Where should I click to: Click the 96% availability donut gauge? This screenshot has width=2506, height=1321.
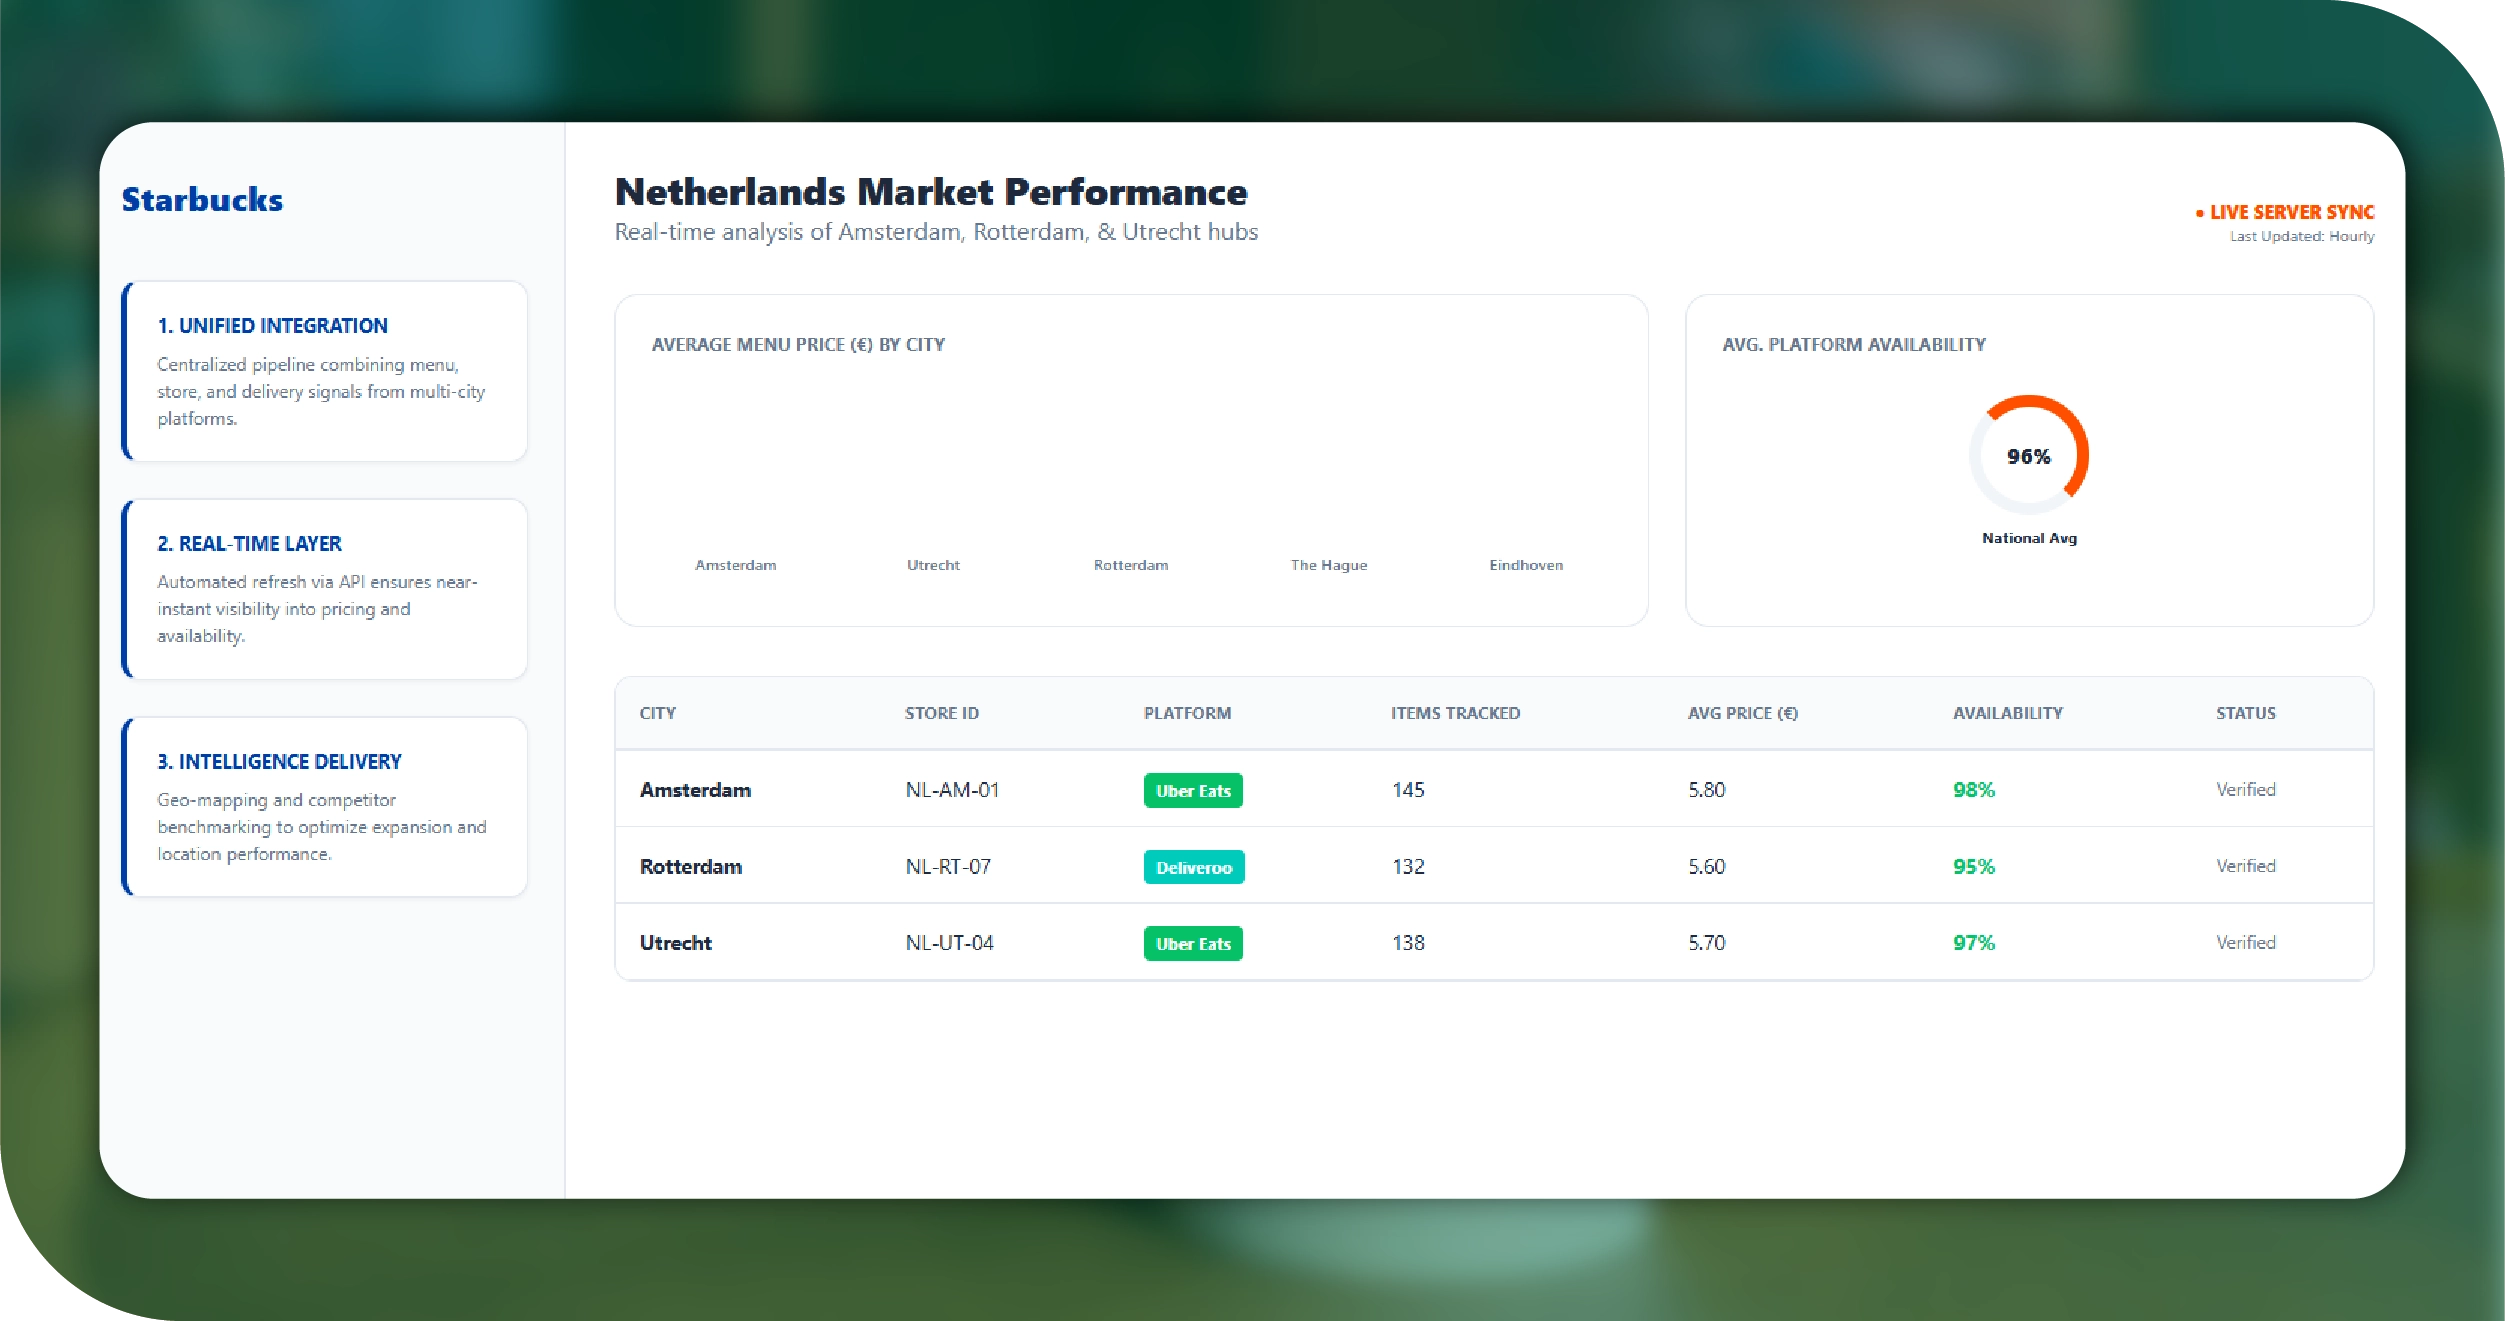2028,456
